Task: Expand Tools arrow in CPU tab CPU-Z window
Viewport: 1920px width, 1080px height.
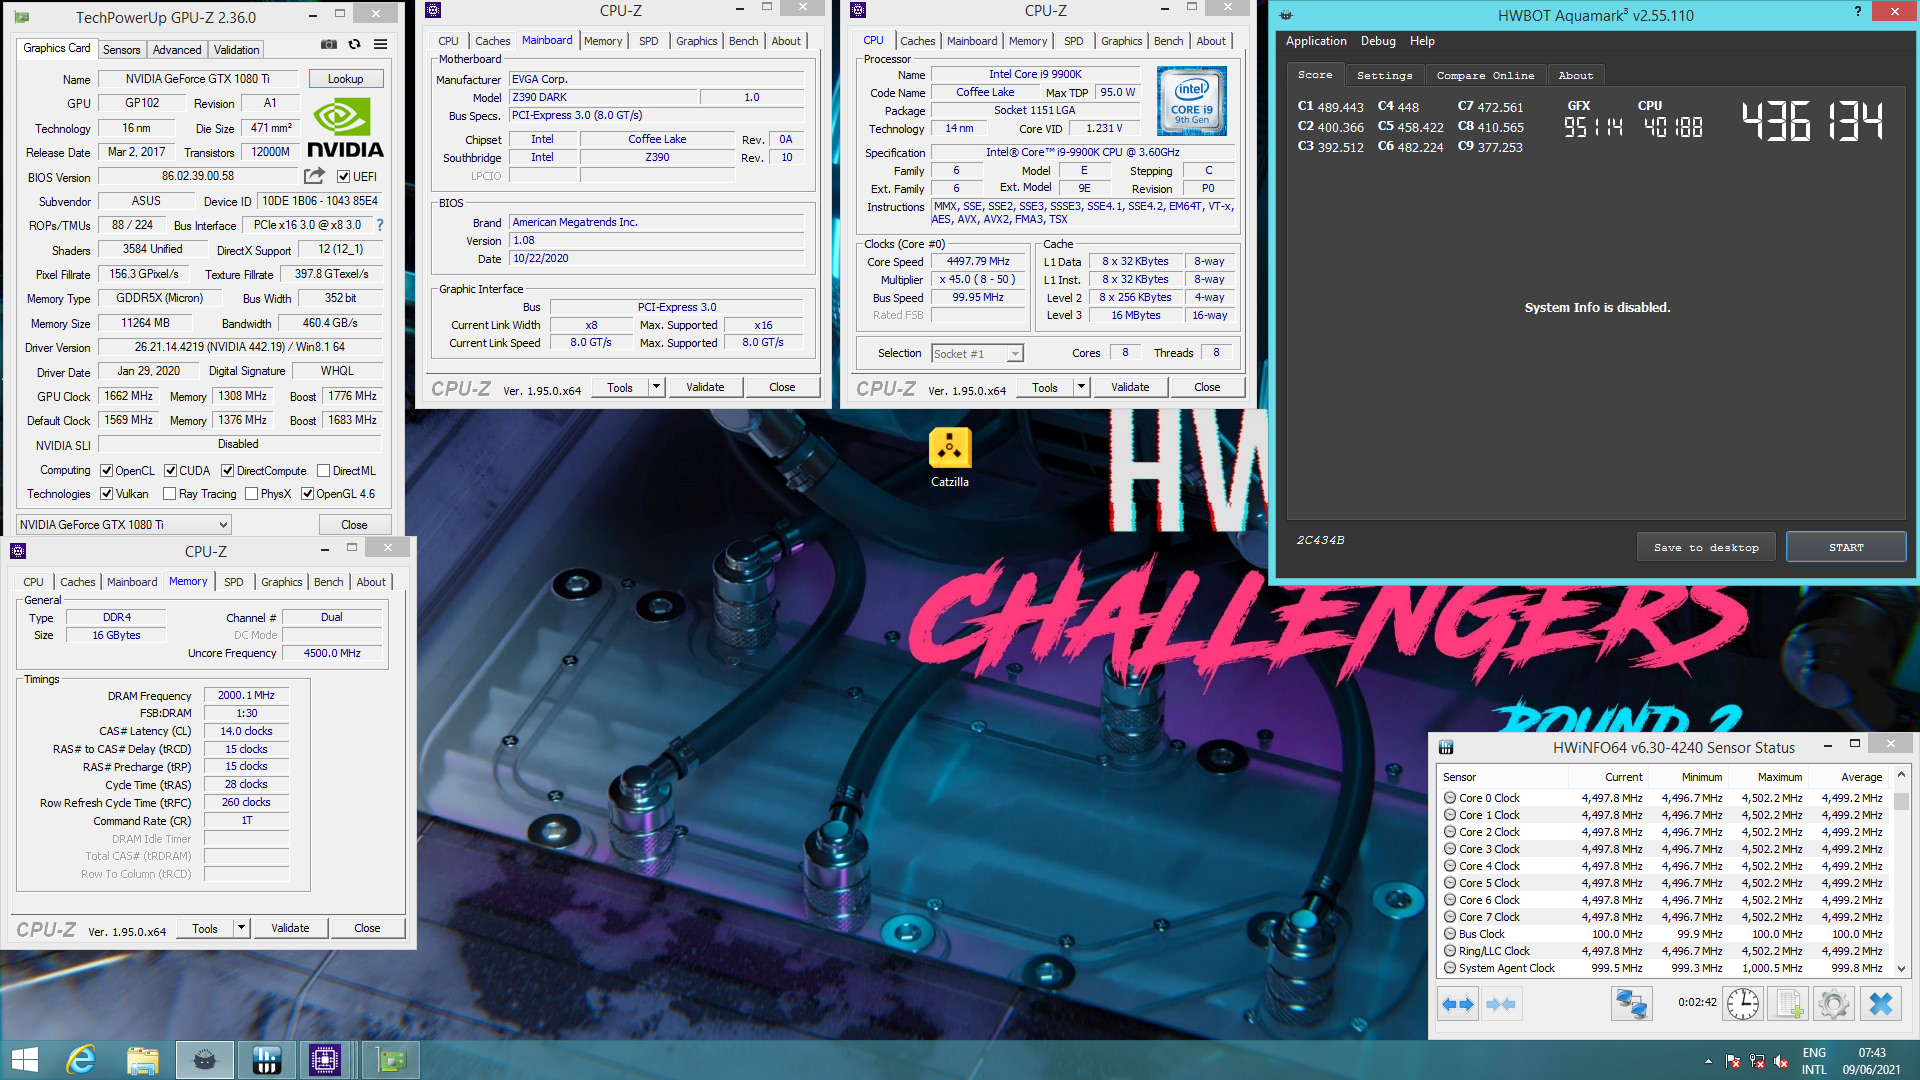Action: pyautogui.click(x=1082, y=388)
